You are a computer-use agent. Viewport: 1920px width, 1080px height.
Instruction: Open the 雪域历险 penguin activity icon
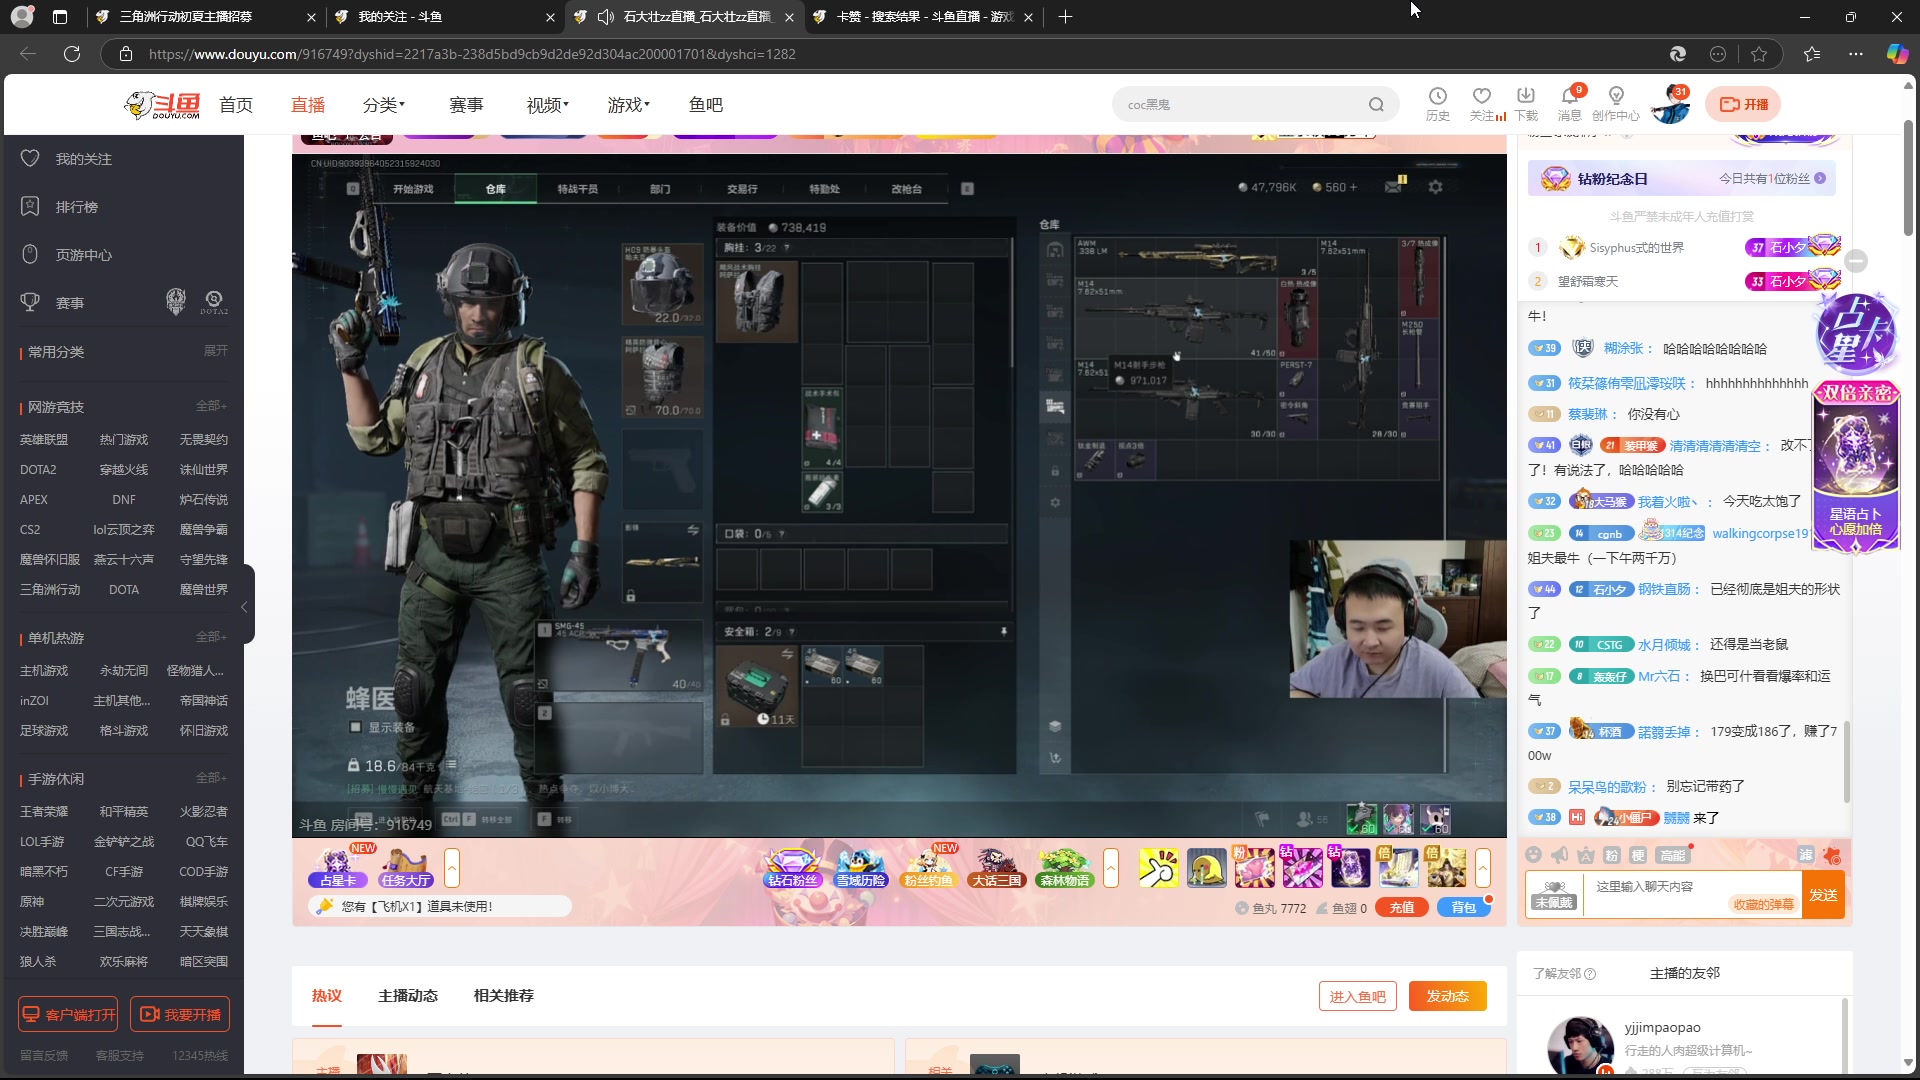(x=861, y=867)
